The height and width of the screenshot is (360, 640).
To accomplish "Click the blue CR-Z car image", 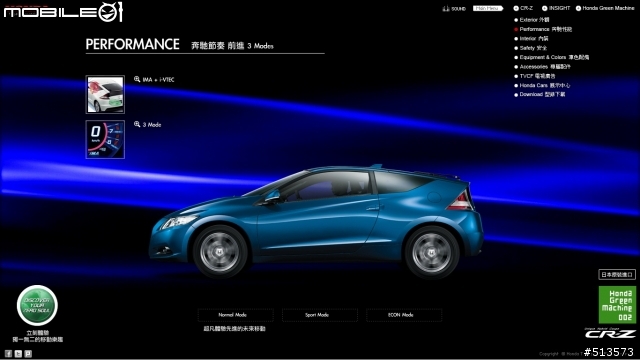I will pyautogui.click(x=316, y=221).
